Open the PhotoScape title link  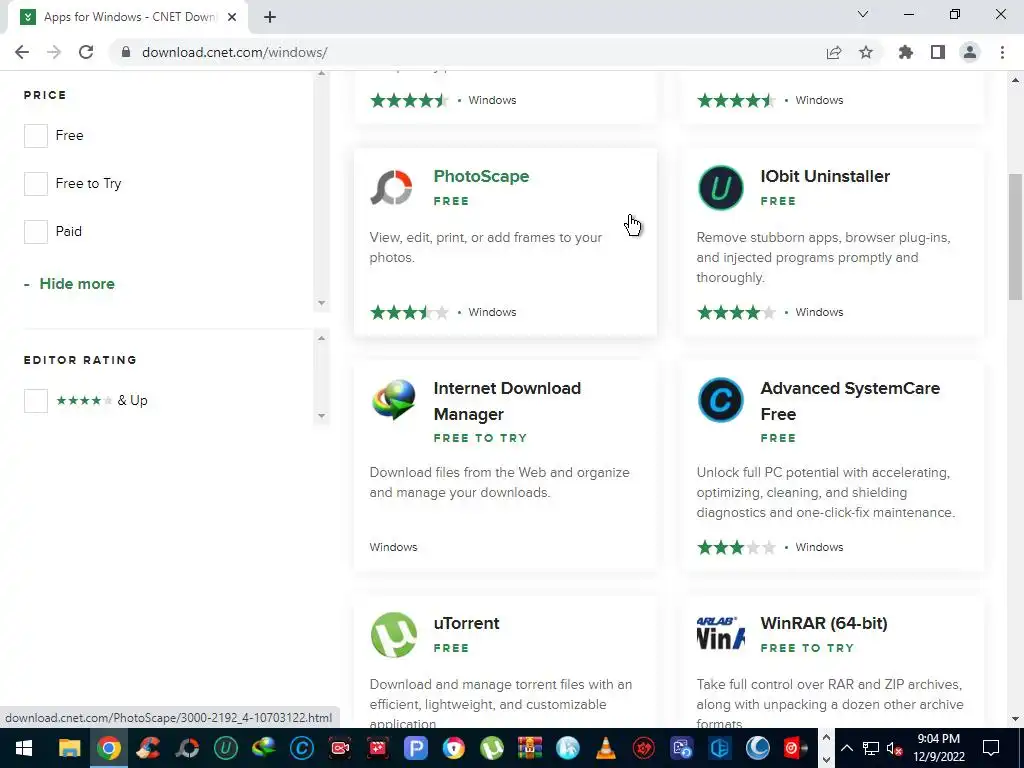(481, 176)
